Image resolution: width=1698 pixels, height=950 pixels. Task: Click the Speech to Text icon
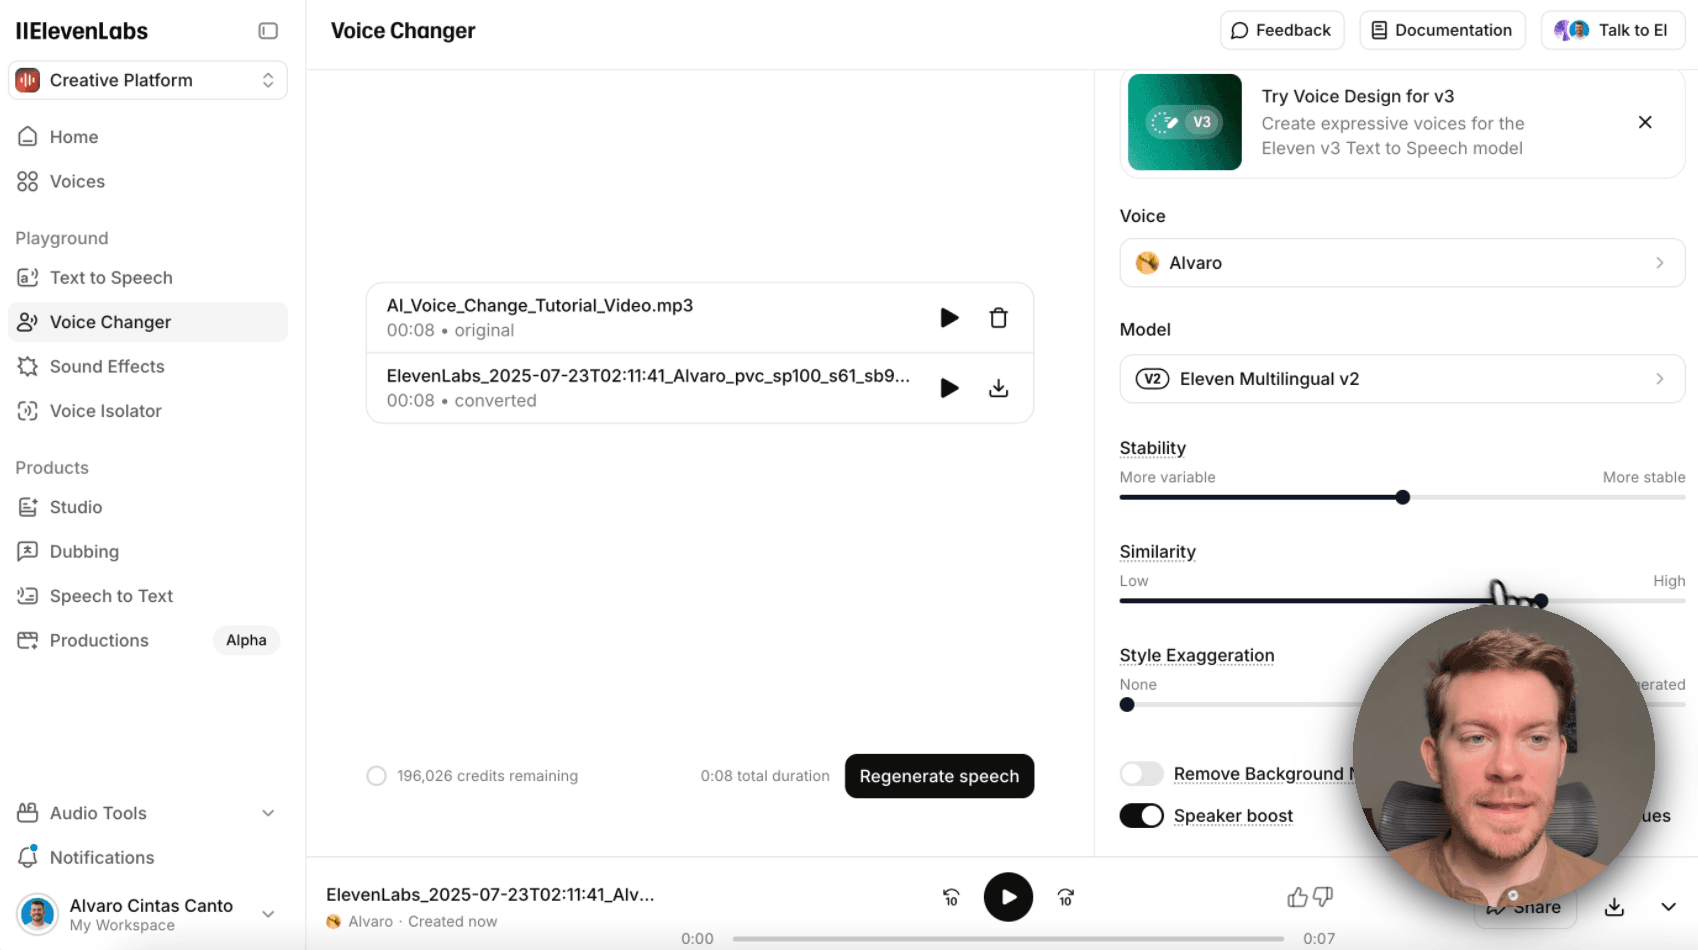coord(28,596)
